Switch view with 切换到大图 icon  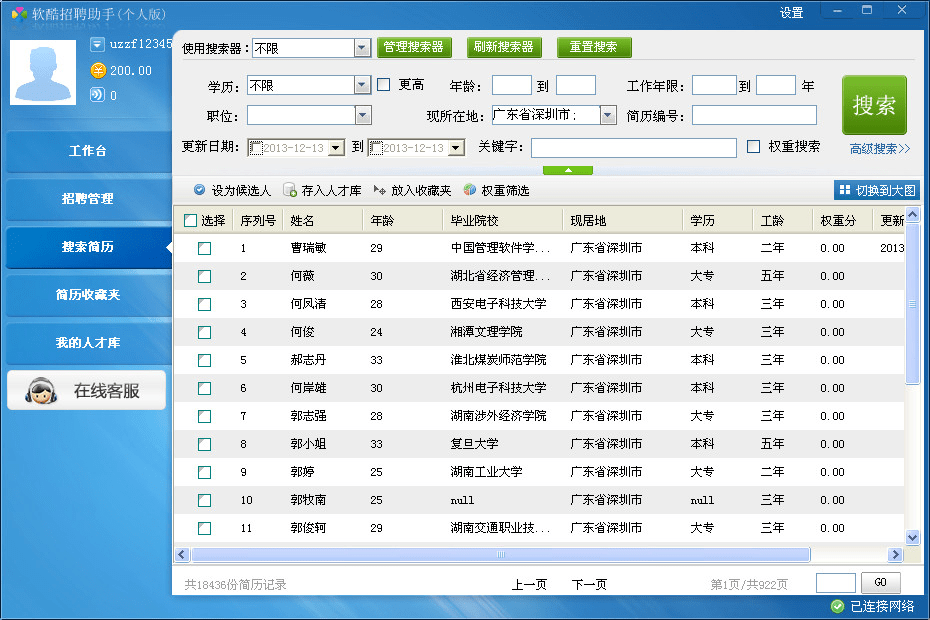pyautogui.click(x=845, y=190)
